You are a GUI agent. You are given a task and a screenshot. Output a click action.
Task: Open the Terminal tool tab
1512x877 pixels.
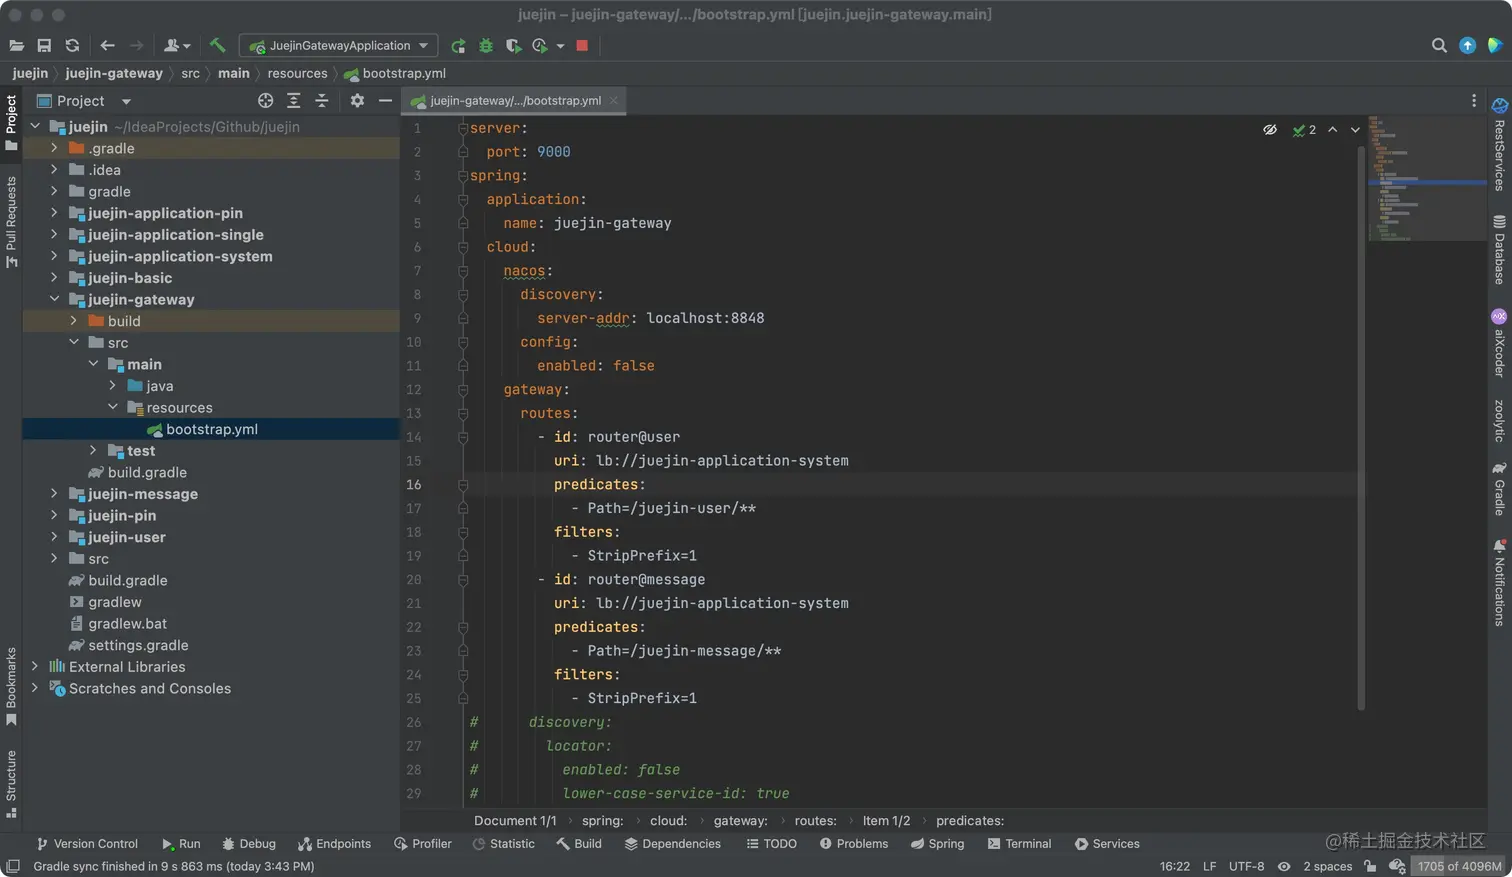[1019, 844]
